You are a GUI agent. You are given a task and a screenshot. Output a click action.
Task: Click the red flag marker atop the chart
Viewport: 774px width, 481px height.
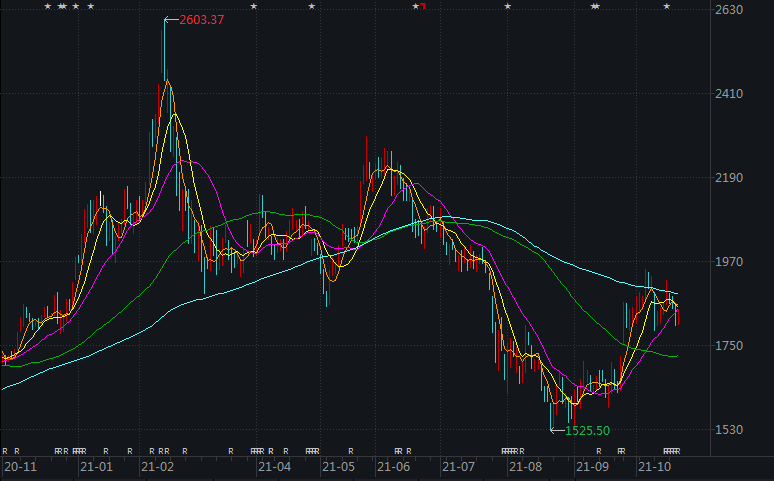423,6
